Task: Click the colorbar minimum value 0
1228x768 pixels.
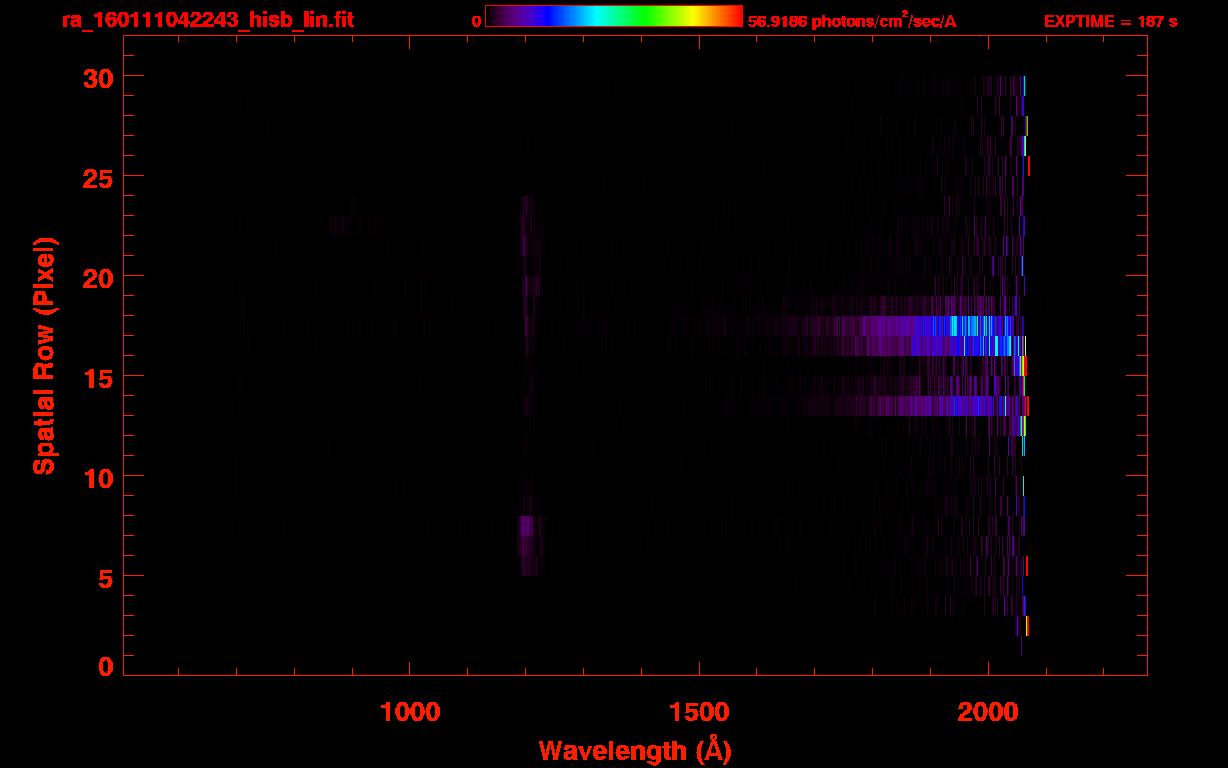Action: 476,21
